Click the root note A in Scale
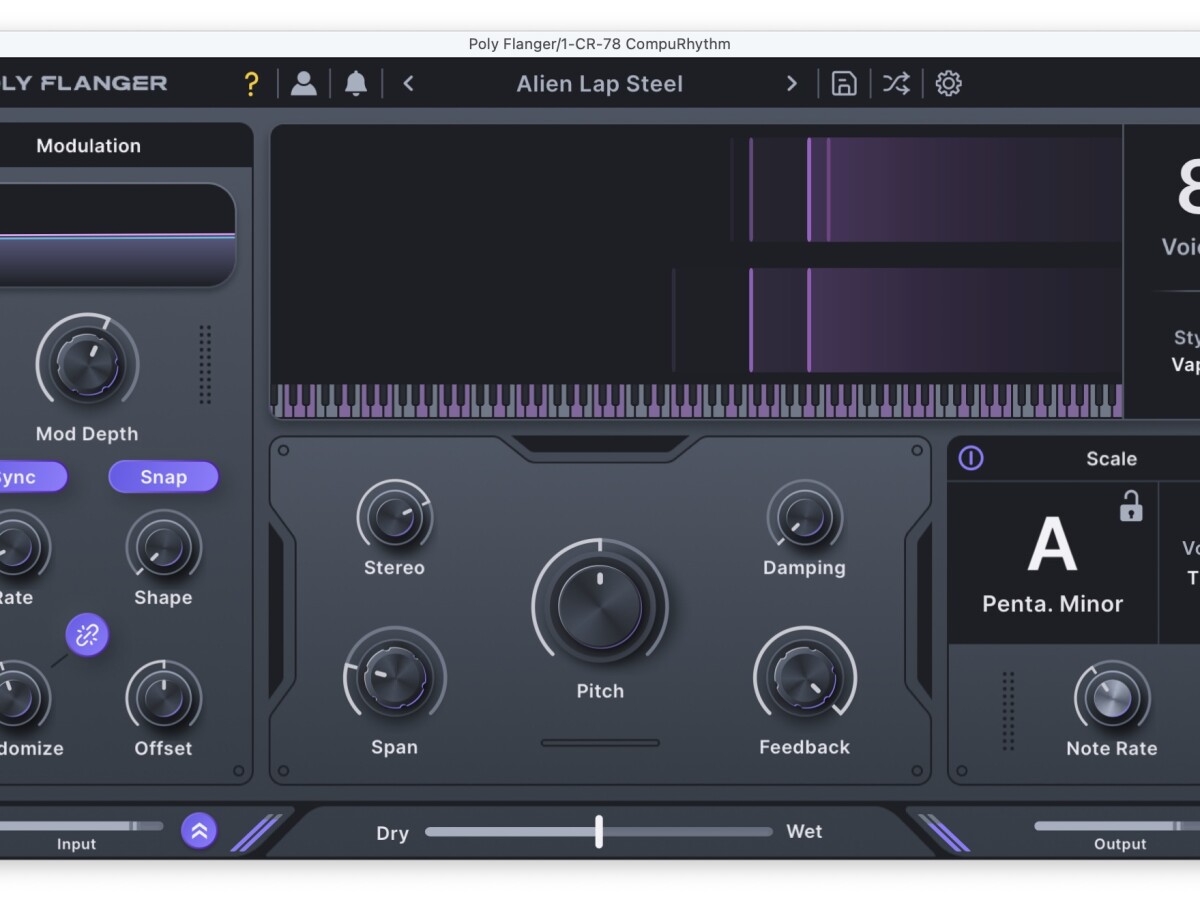Viewport: 1200px width, 900px height. point(1052,546)
